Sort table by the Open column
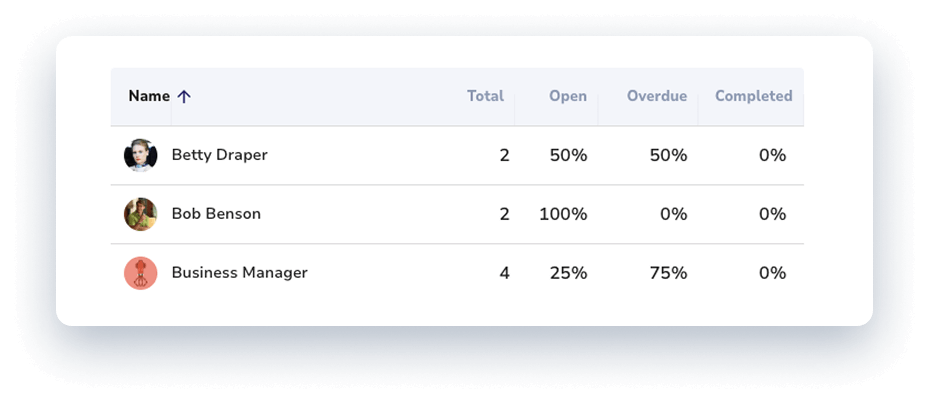 coord(567,97)
